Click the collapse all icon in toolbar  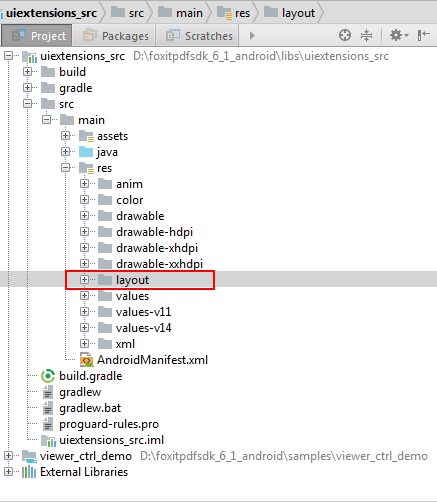(x=366, y=35)
